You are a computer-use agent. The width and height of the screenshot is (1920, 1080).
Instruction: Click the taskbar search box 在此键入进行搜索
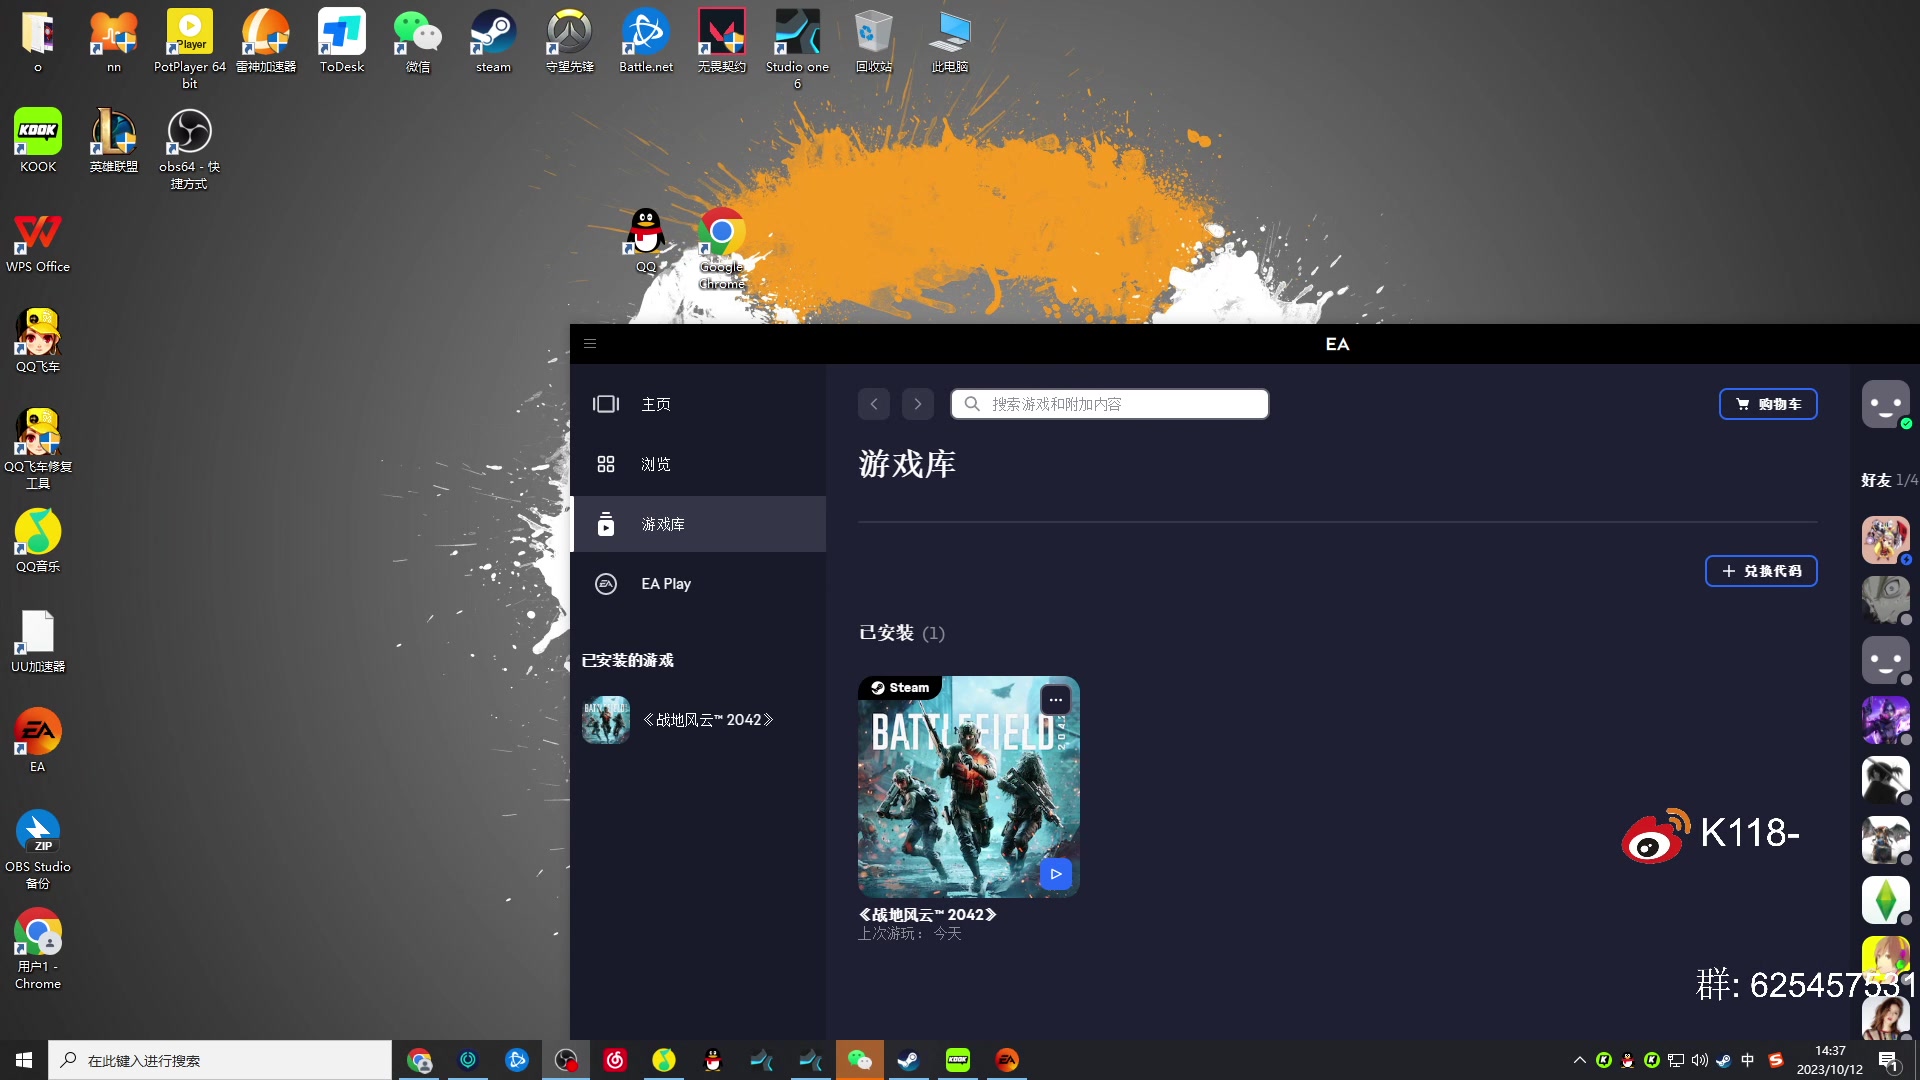point(220,1060)
